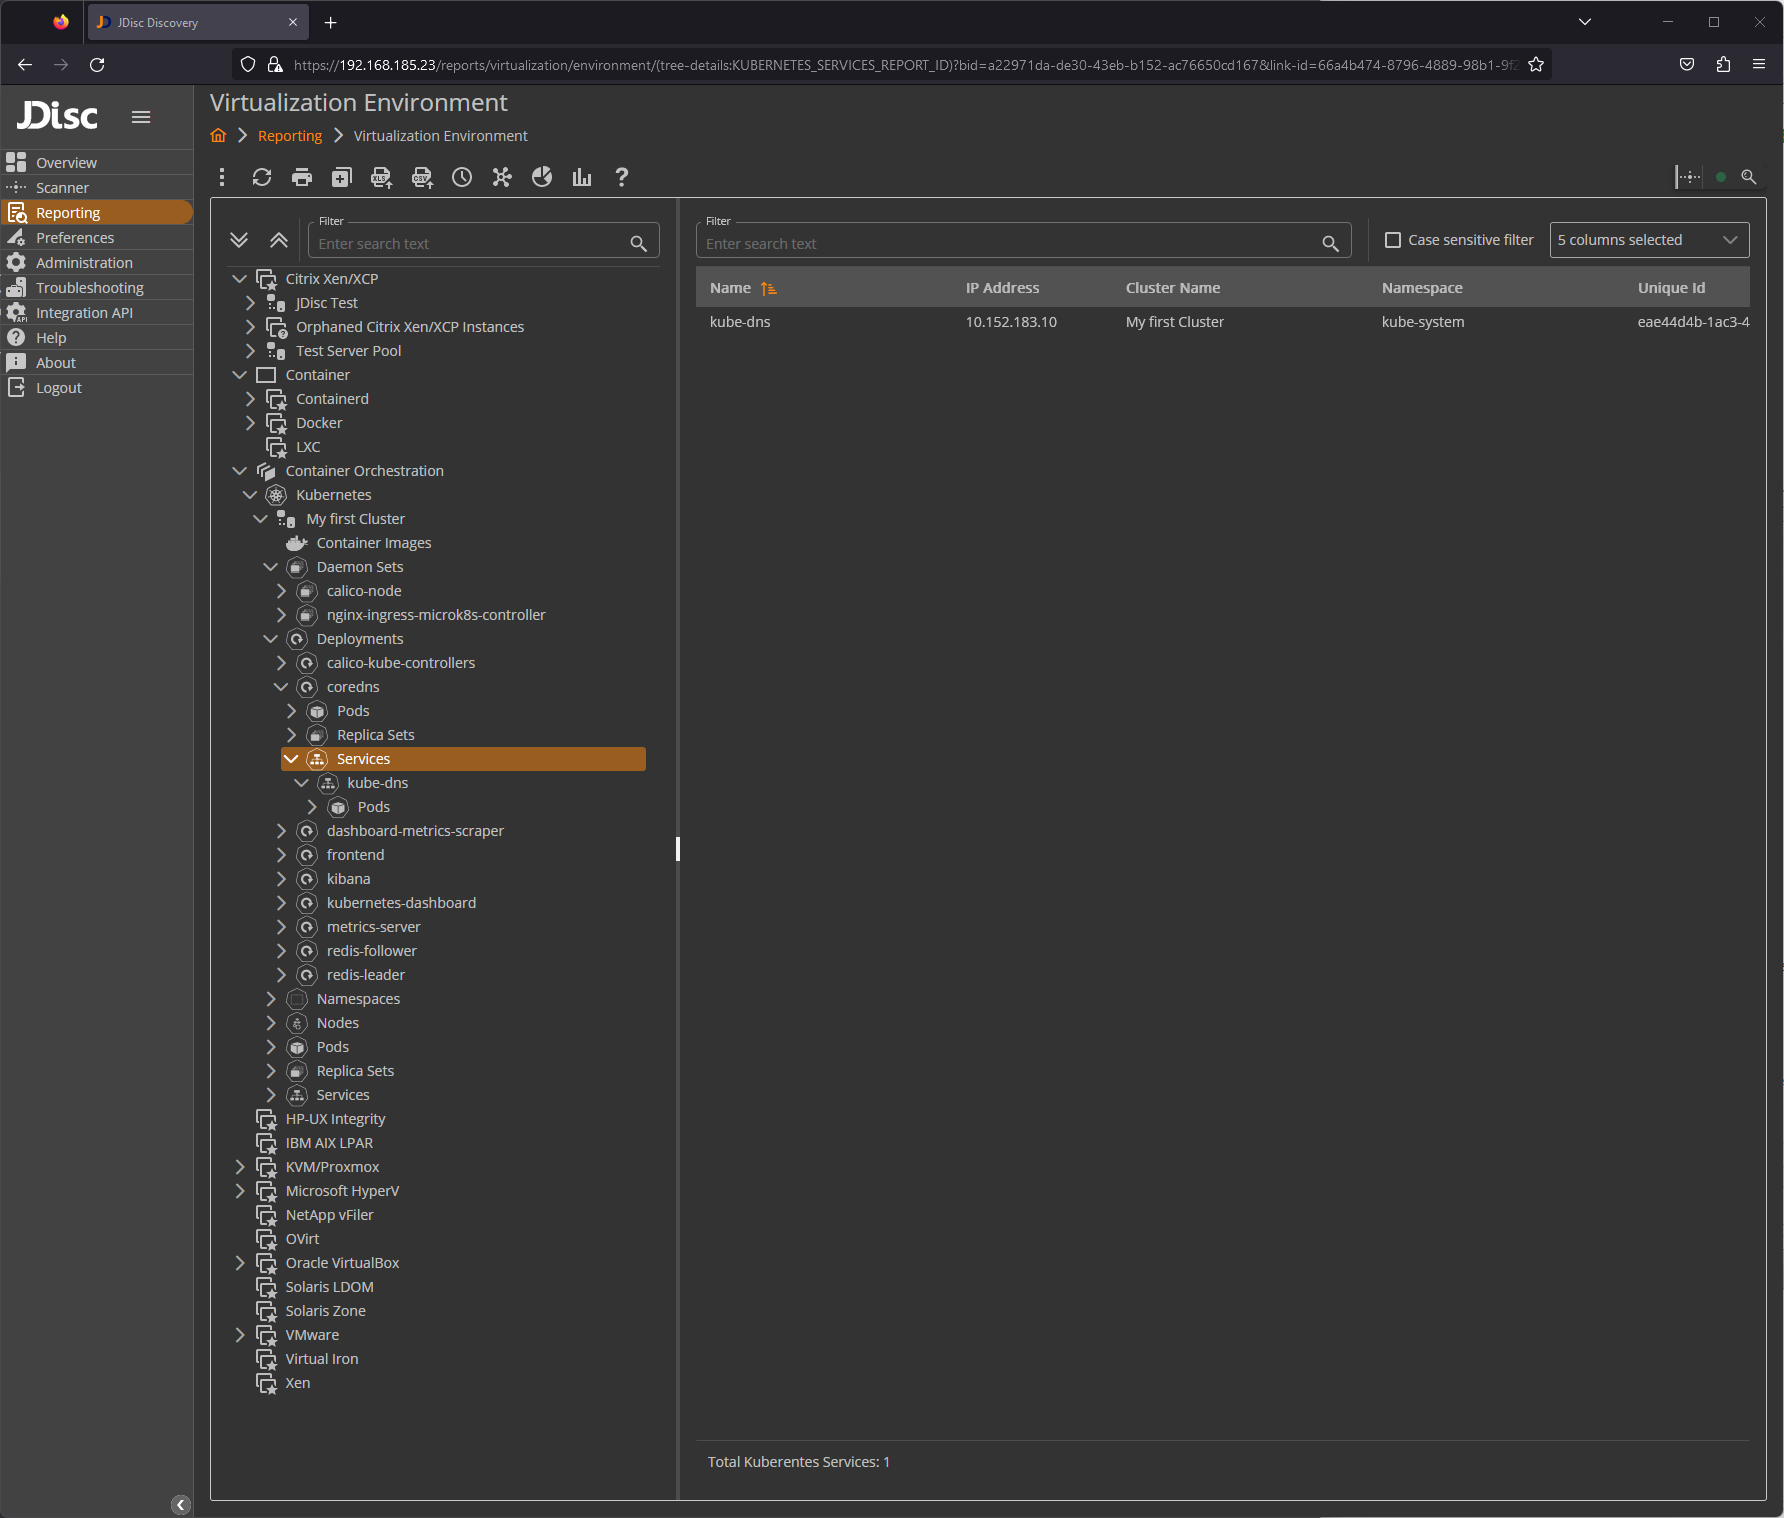
Task: Open device search magnifier in top-right
Action: (x=1749, y=177)
